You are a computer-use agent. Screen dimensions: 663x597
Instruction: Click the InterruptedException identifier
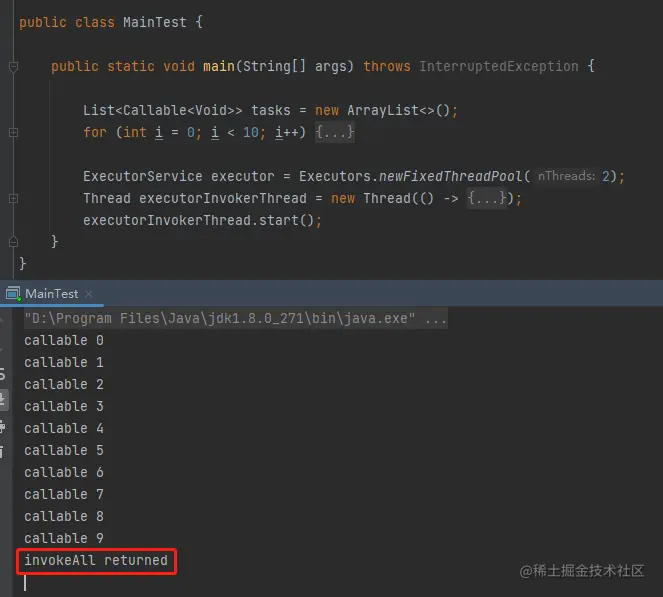click(499, 66)
